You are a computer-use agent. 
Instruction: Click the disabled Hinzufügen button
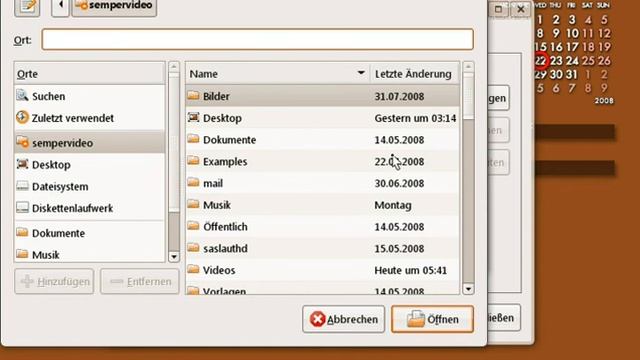(x=54, y=281)
